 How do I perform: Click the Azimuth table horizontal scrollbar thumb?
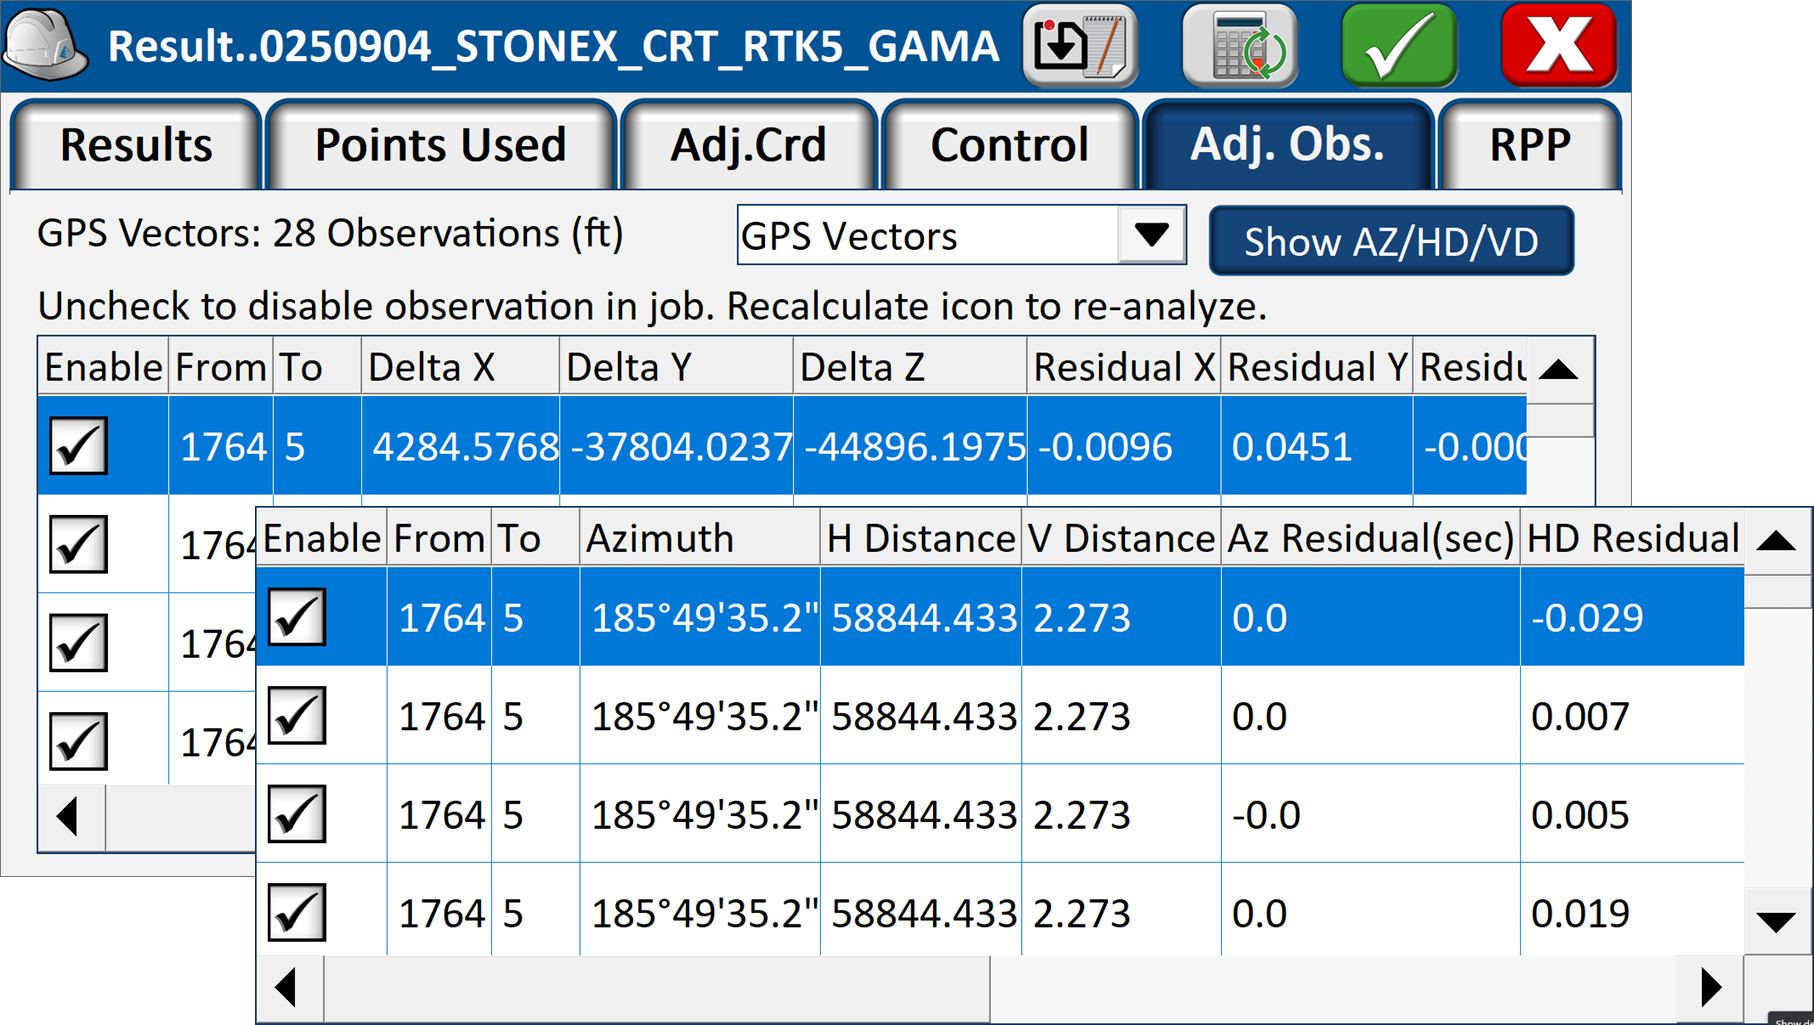tap(656, 988)
